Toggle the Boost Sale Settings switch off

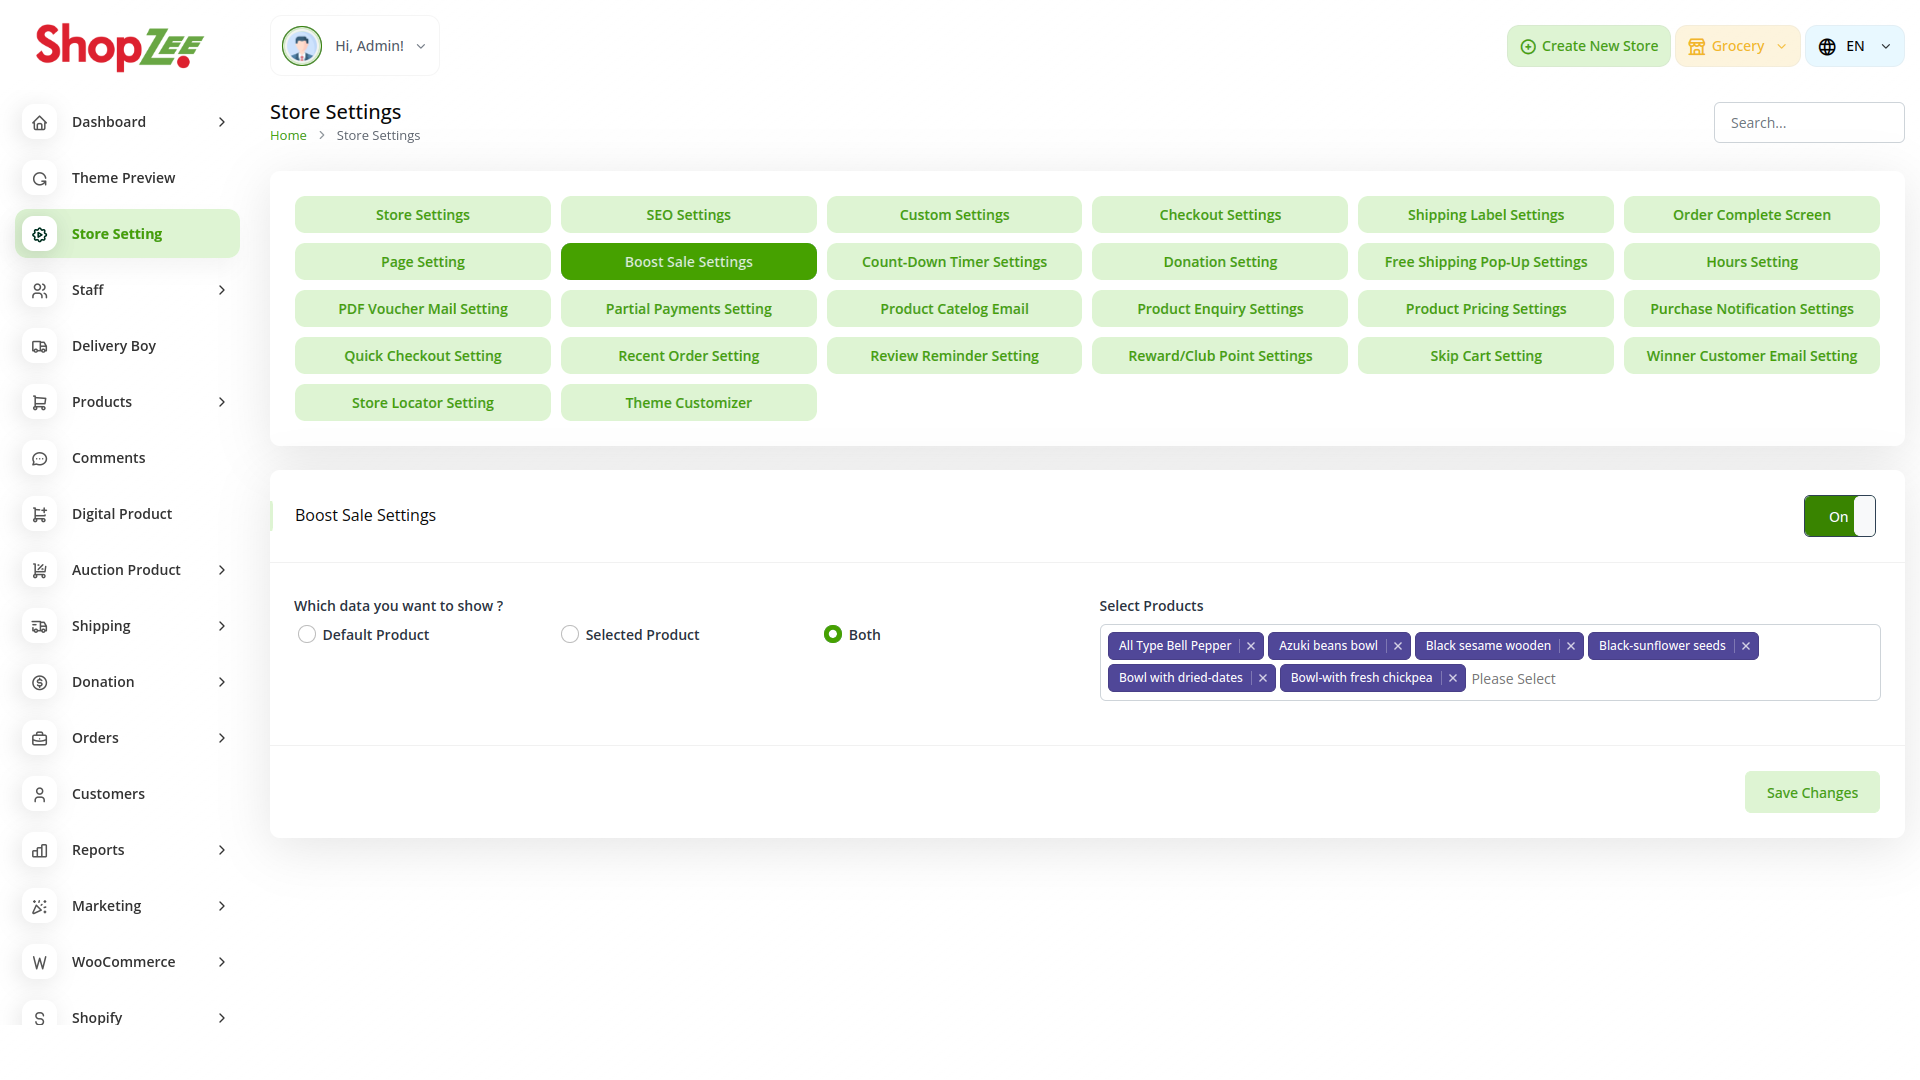coord(1839,516)
